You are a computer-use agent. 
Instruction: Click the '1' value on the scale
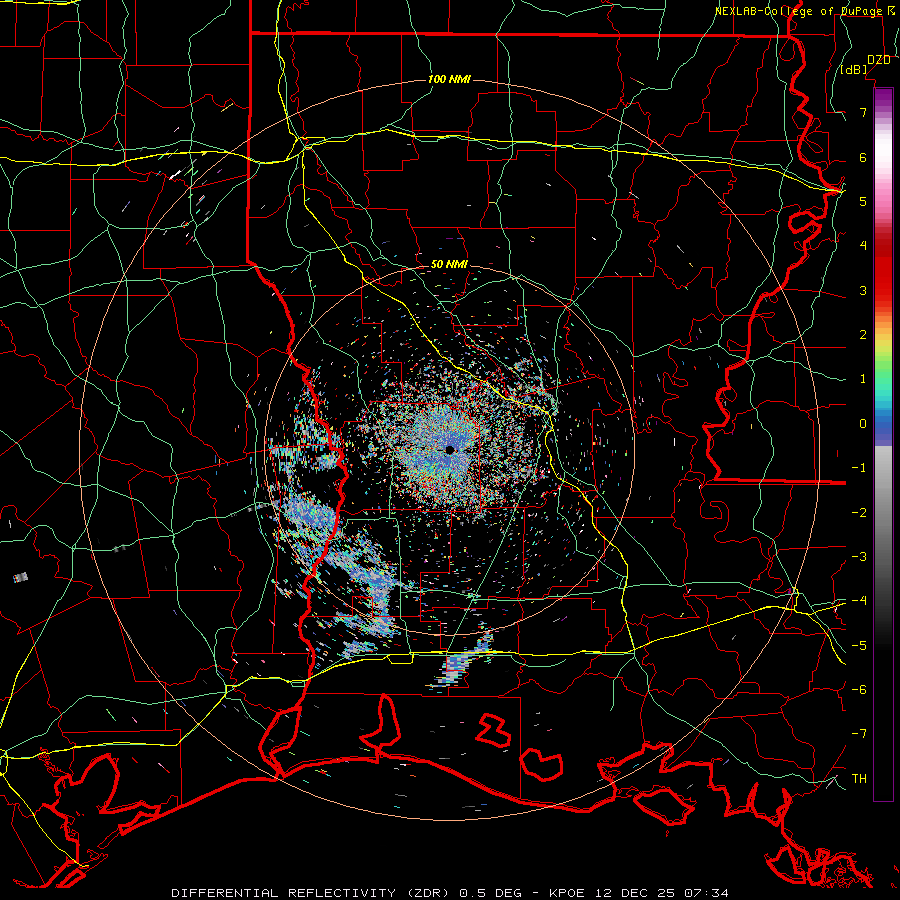pos(863,379)
